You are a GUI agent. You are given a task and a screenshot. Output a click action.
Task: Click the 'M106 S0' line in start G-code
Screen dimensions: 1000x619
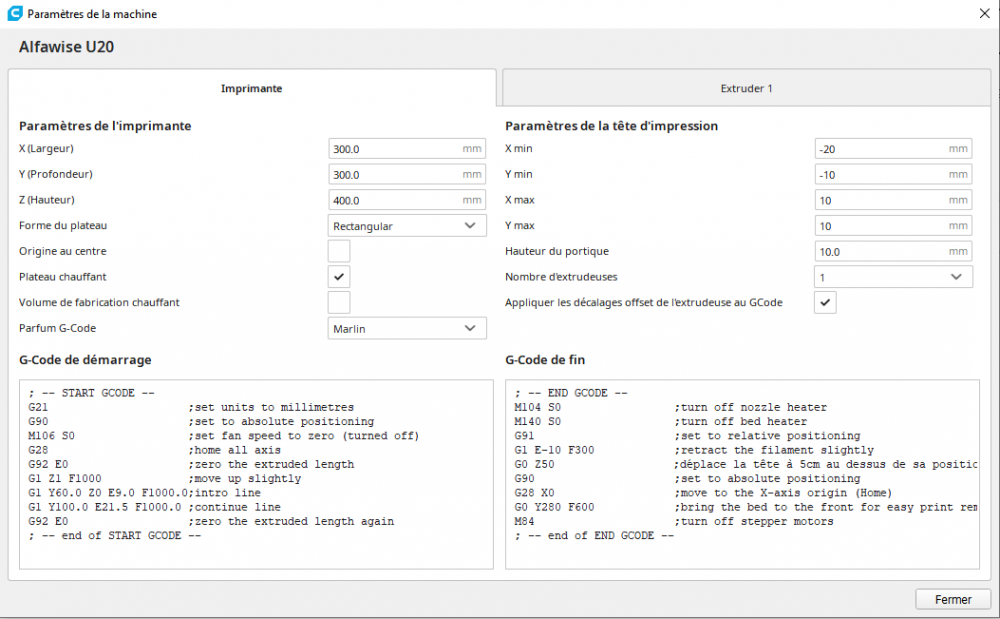click(x=224, y=436)
